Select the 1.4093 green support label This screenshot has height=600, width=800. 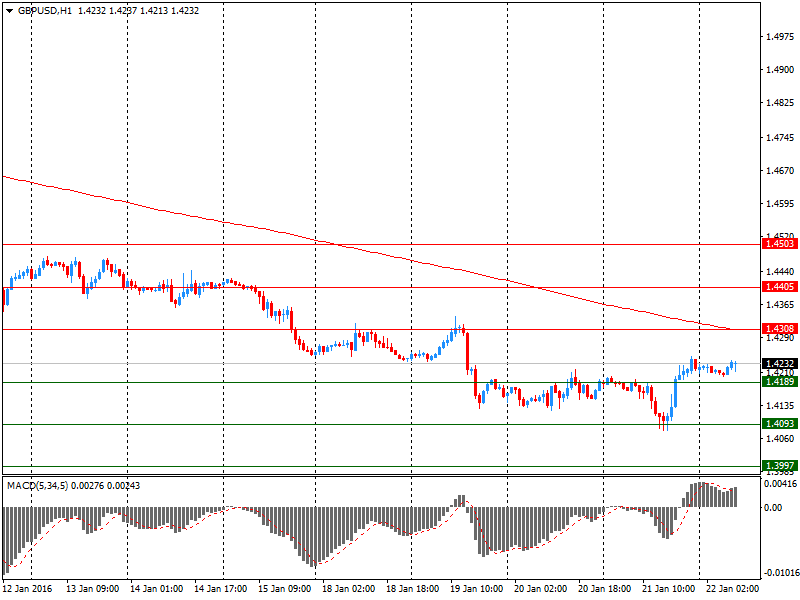coord(780,423)
